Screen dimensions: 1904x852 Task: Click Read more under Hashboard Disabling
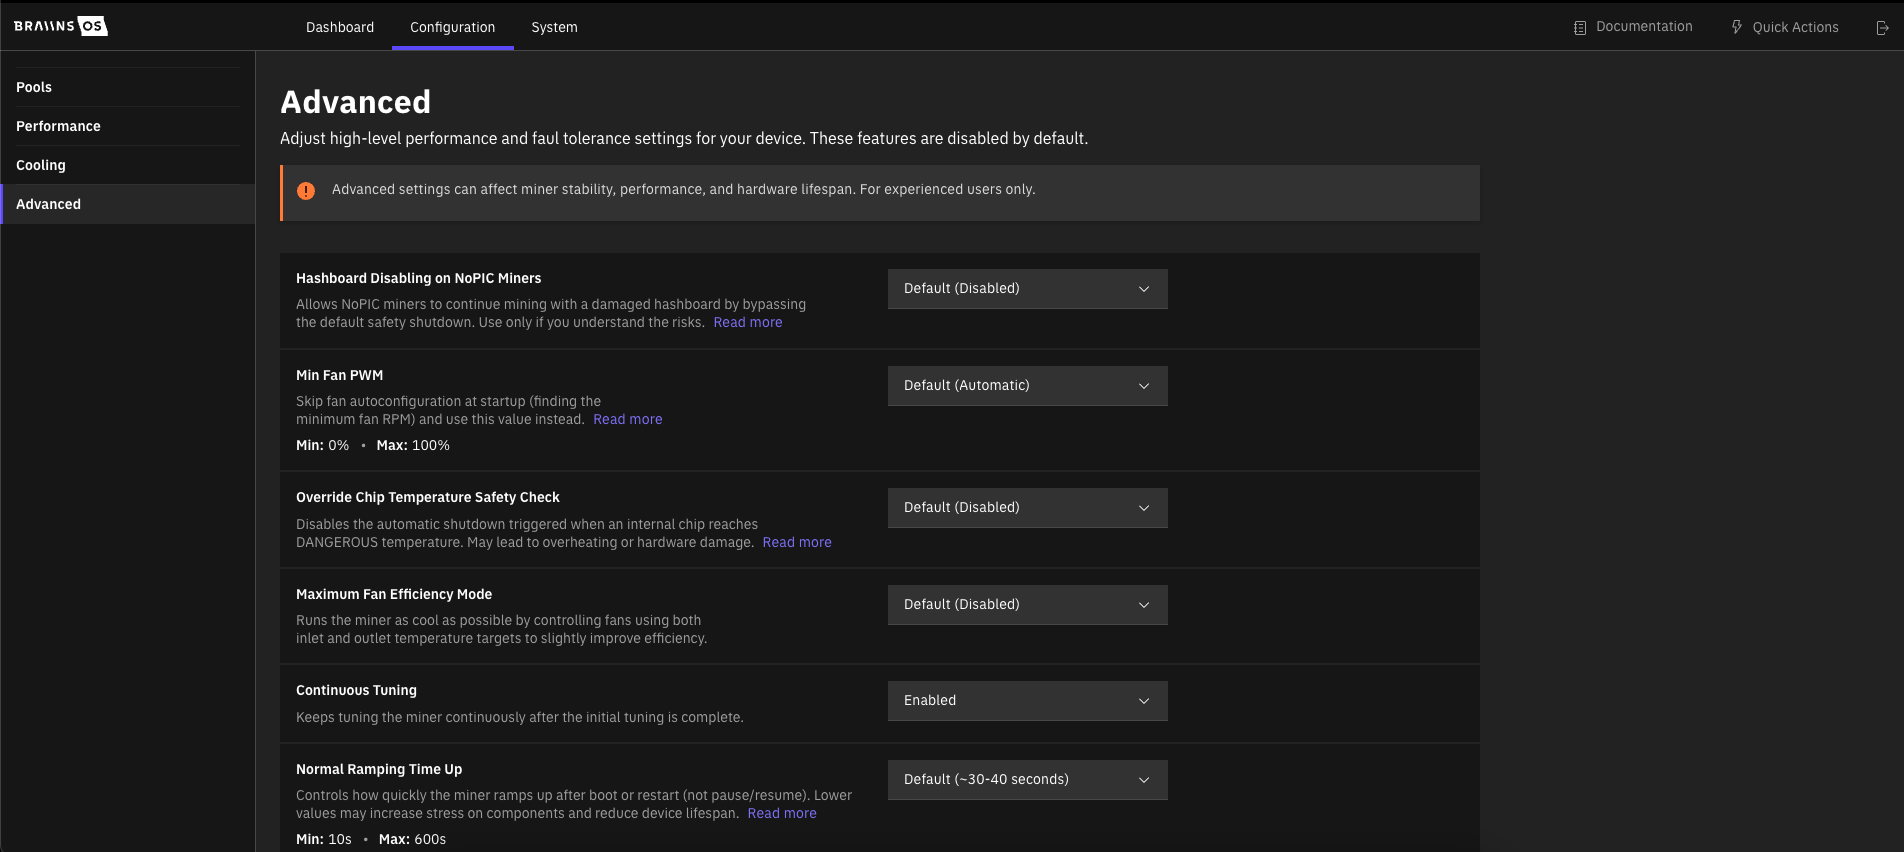(748, 322)
